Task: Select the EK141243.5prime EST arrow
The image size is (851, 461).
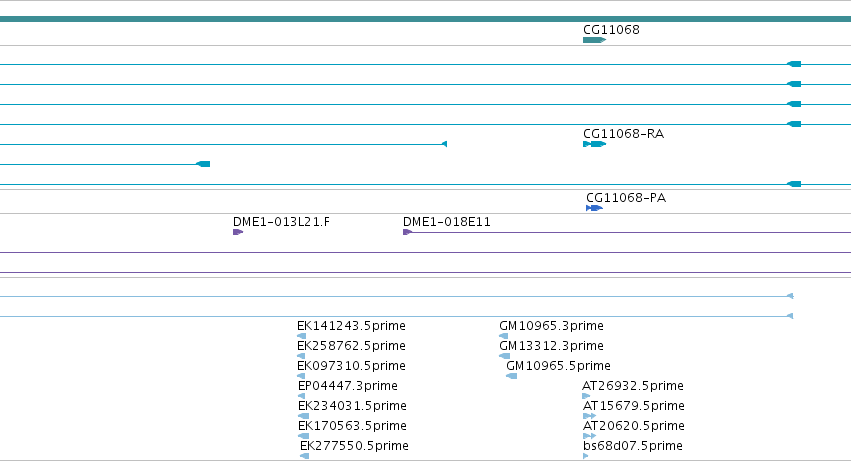Action: [x=302, y=336]
